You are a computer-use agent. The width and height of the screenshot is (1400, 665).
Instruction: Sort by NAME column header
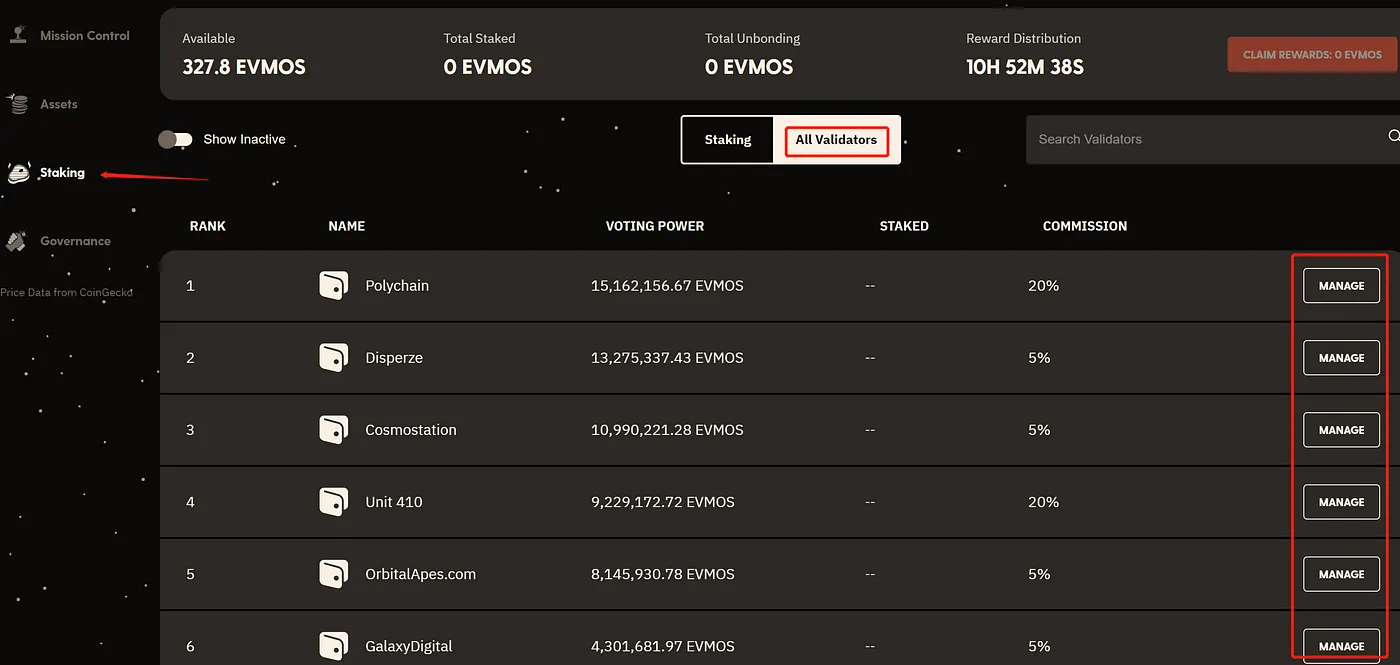[347, 226]
